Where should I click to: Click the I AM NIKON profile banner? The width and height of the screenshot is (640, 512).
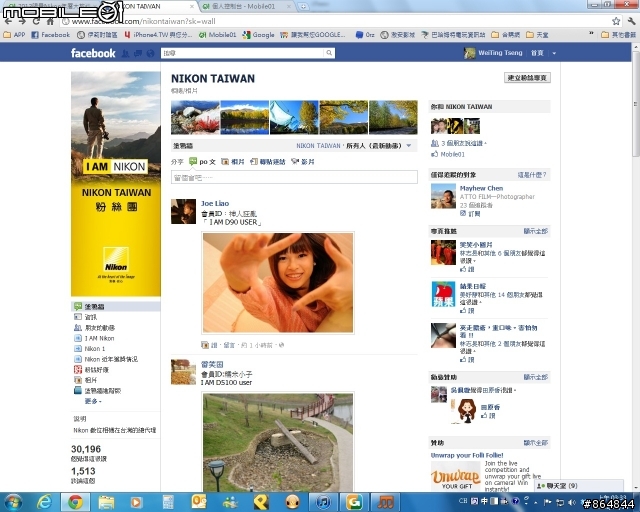point(116,184)
